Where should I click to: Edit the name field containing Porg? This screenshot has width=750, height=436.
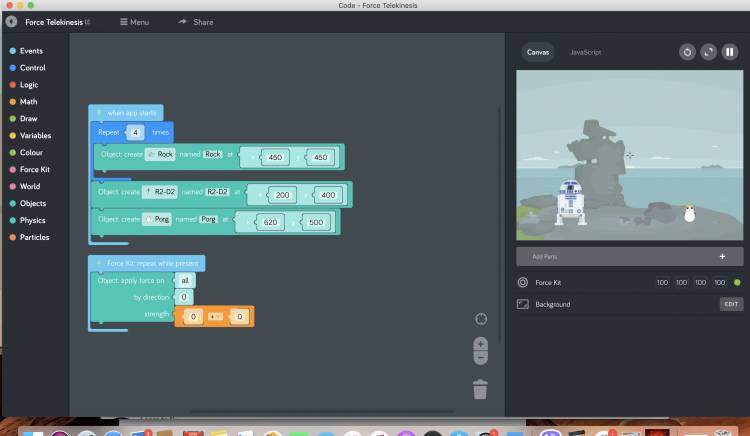[x=208, y=219]
